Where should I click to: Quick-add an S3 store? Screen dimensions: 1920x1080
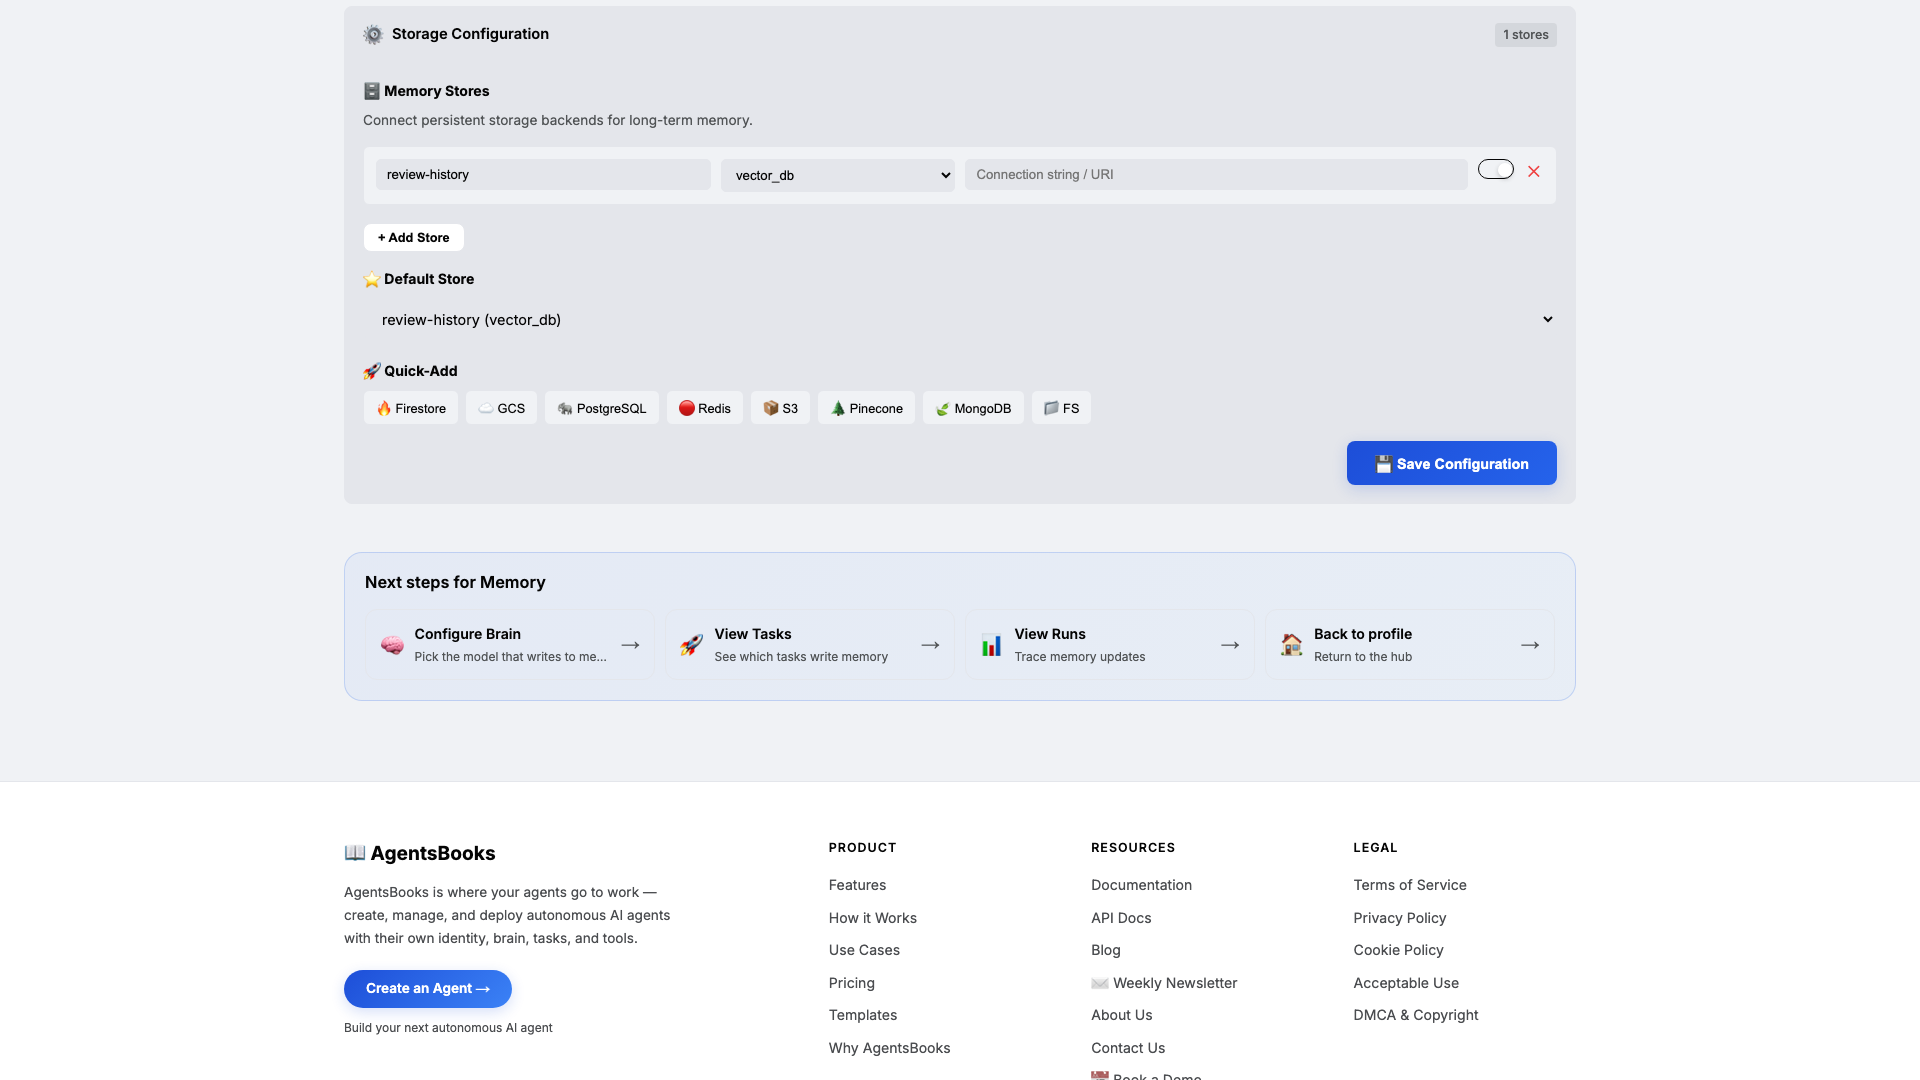point(780,408)
